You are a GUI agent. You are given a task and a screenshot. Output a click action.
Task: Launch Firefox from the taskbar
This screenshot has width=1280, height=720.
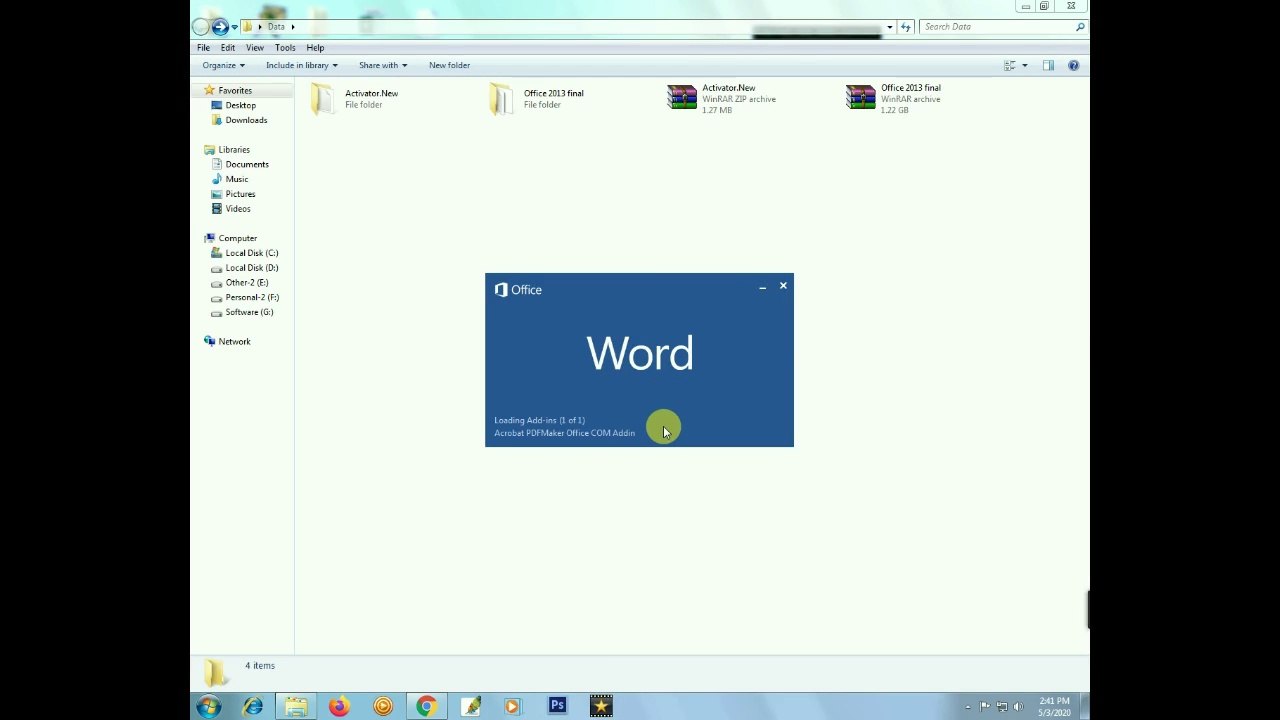[x=339, y=707]
